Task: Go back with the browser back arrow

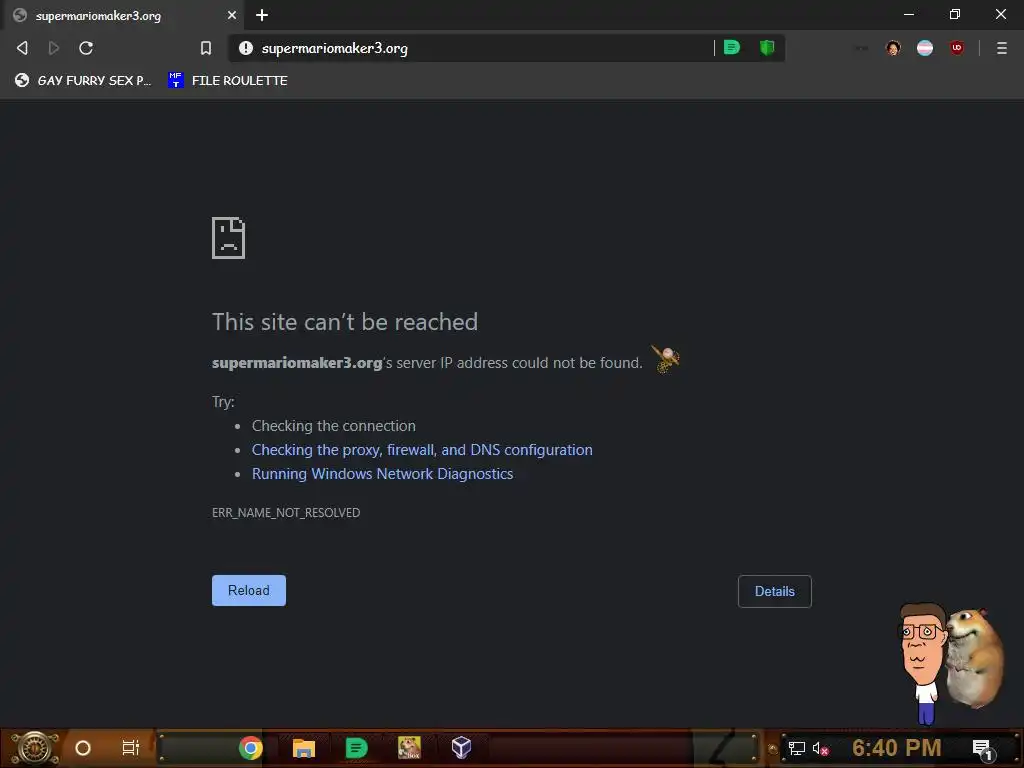Action: (x=22, y=48)
